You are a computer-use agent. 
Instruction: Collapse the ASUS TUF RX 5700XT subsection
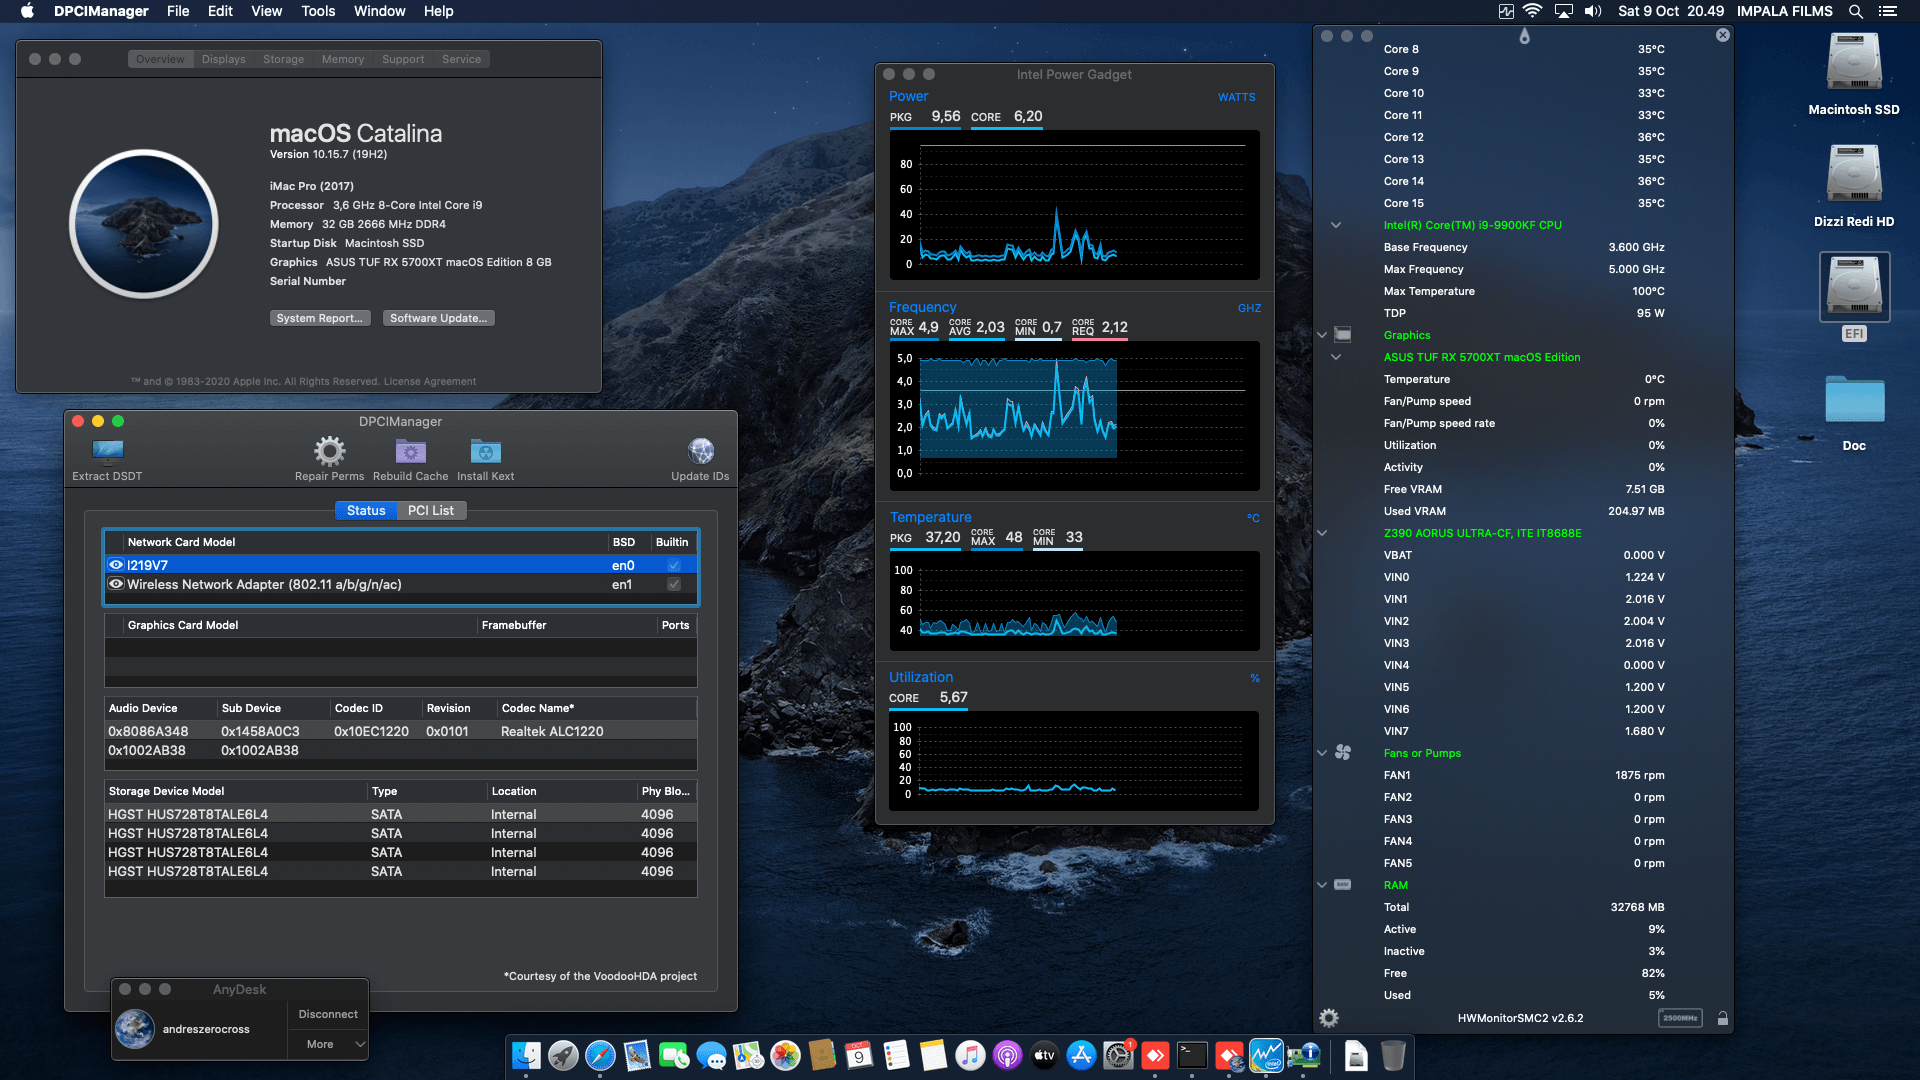(x=1336, y=357)
